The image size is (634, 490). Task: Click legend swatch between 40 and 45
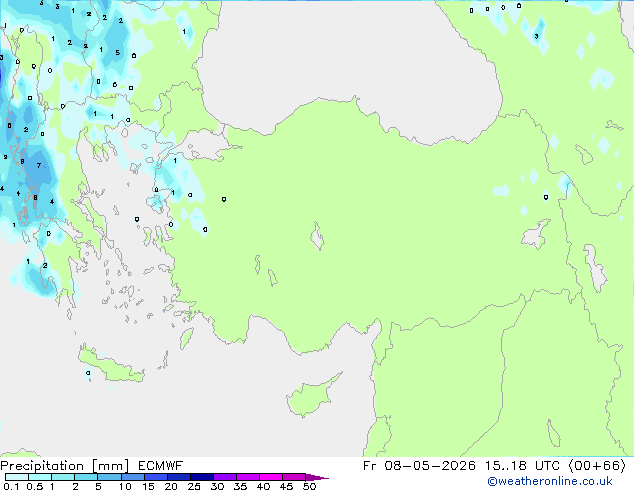[x=271, y=477]
